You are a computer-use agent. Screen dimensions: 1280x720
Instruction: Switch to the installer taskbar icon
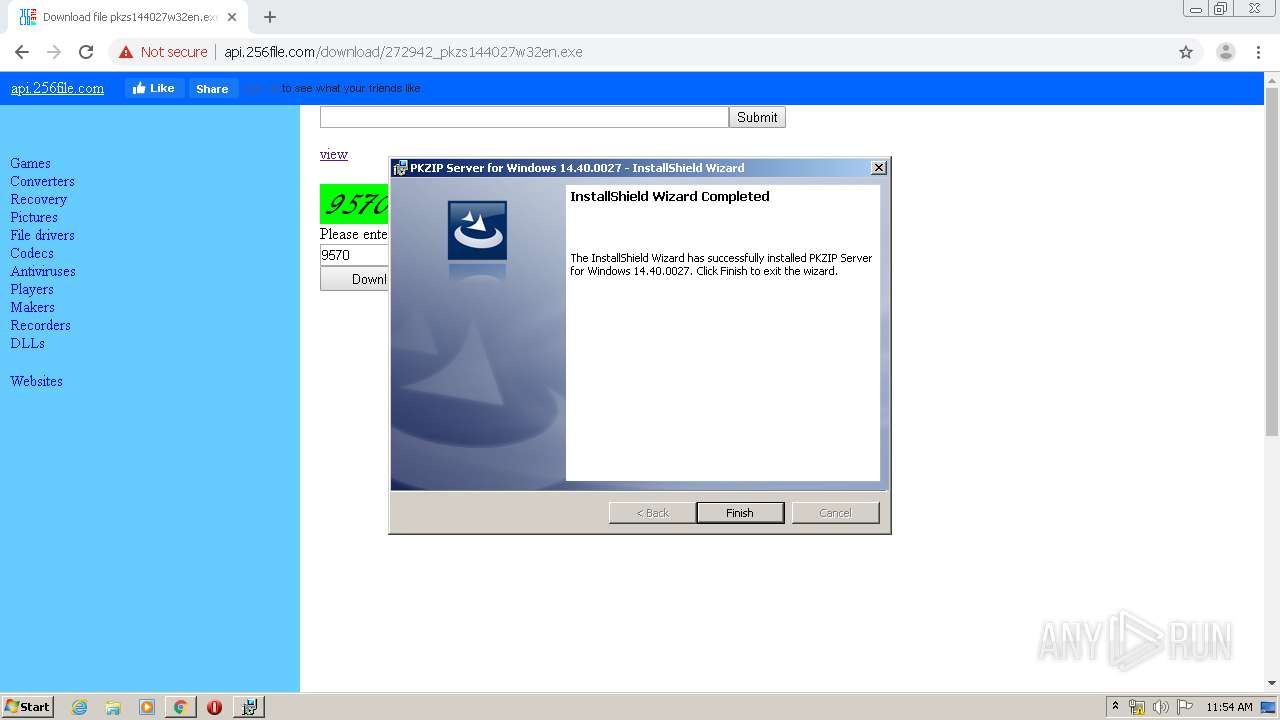249,707
